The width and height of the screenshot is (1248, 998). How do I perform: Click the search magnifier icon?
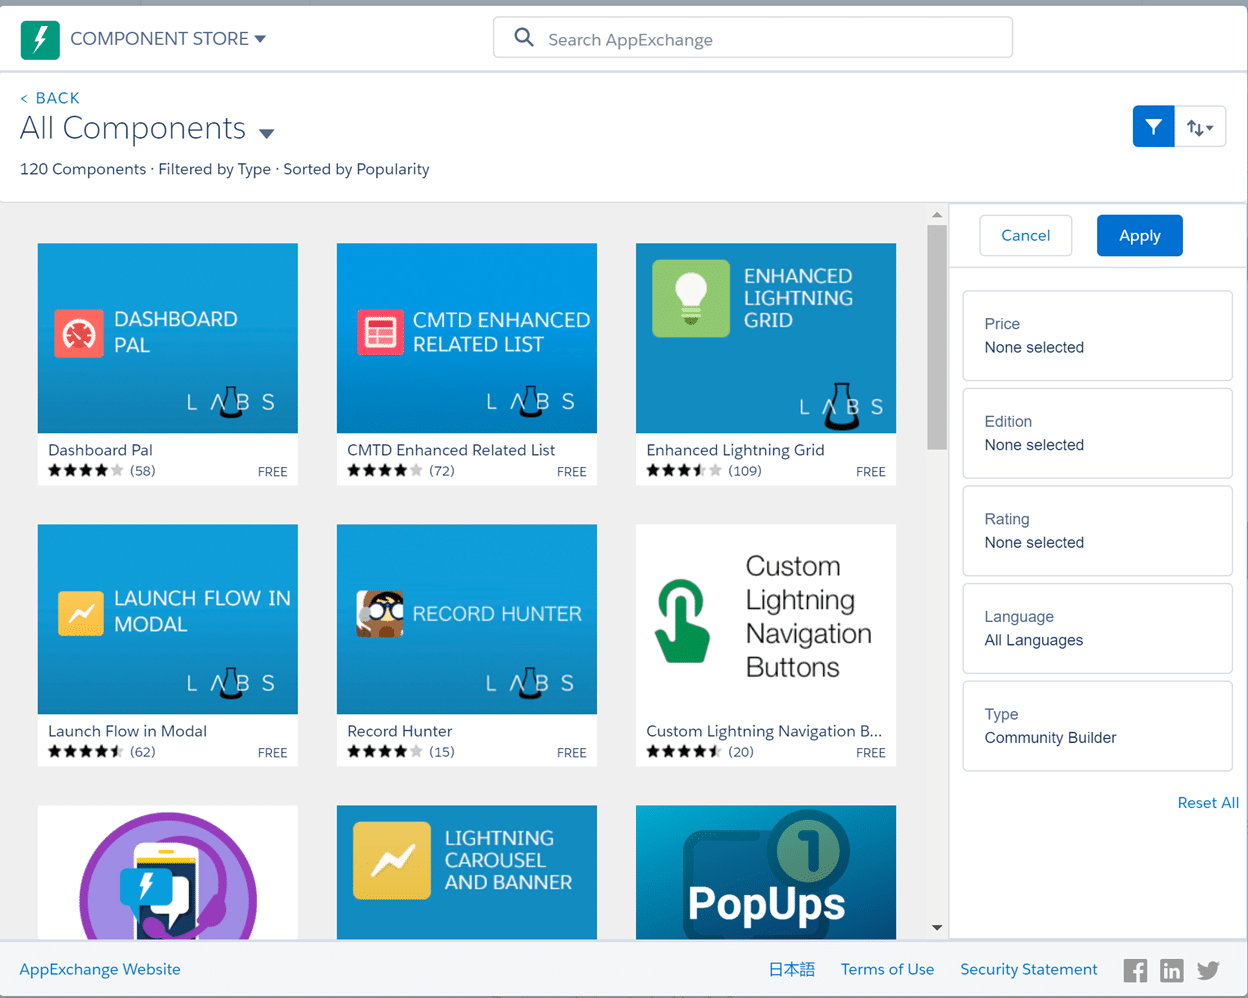coord(524,38)
